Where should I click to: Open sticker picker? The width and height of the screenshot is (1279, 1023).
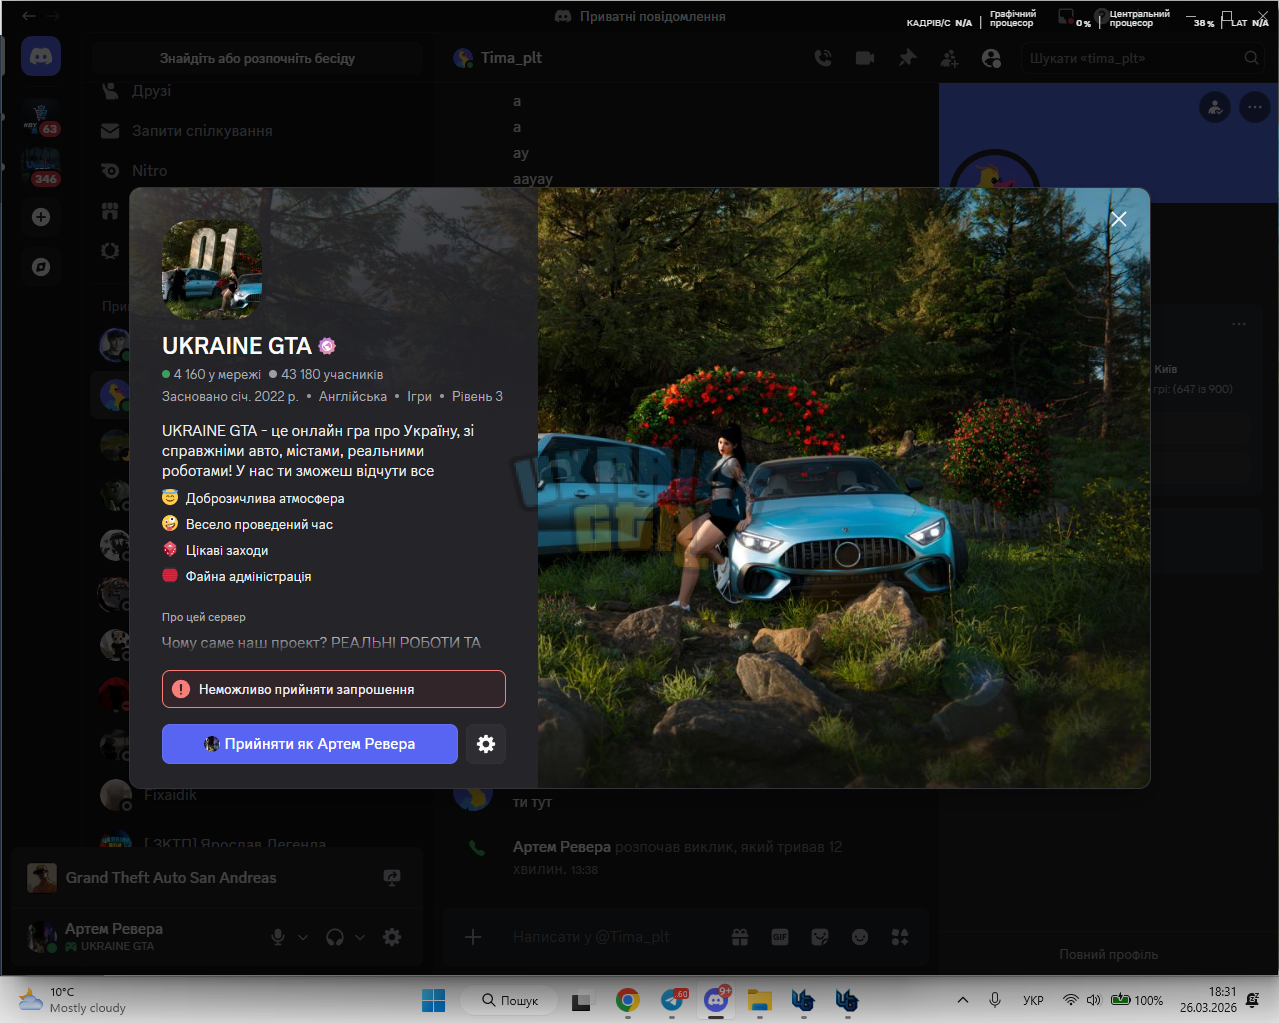click(x=820, y=937)
